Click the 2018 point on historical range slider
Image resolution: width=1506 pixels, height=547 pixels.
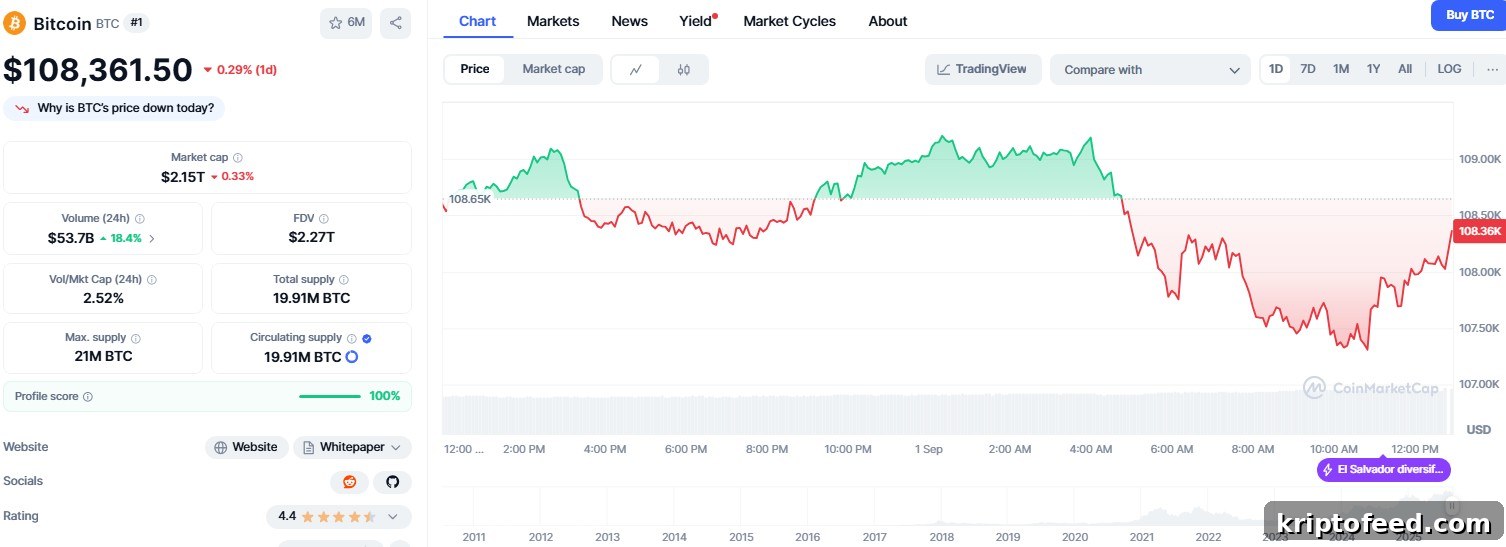click(941, 537)
